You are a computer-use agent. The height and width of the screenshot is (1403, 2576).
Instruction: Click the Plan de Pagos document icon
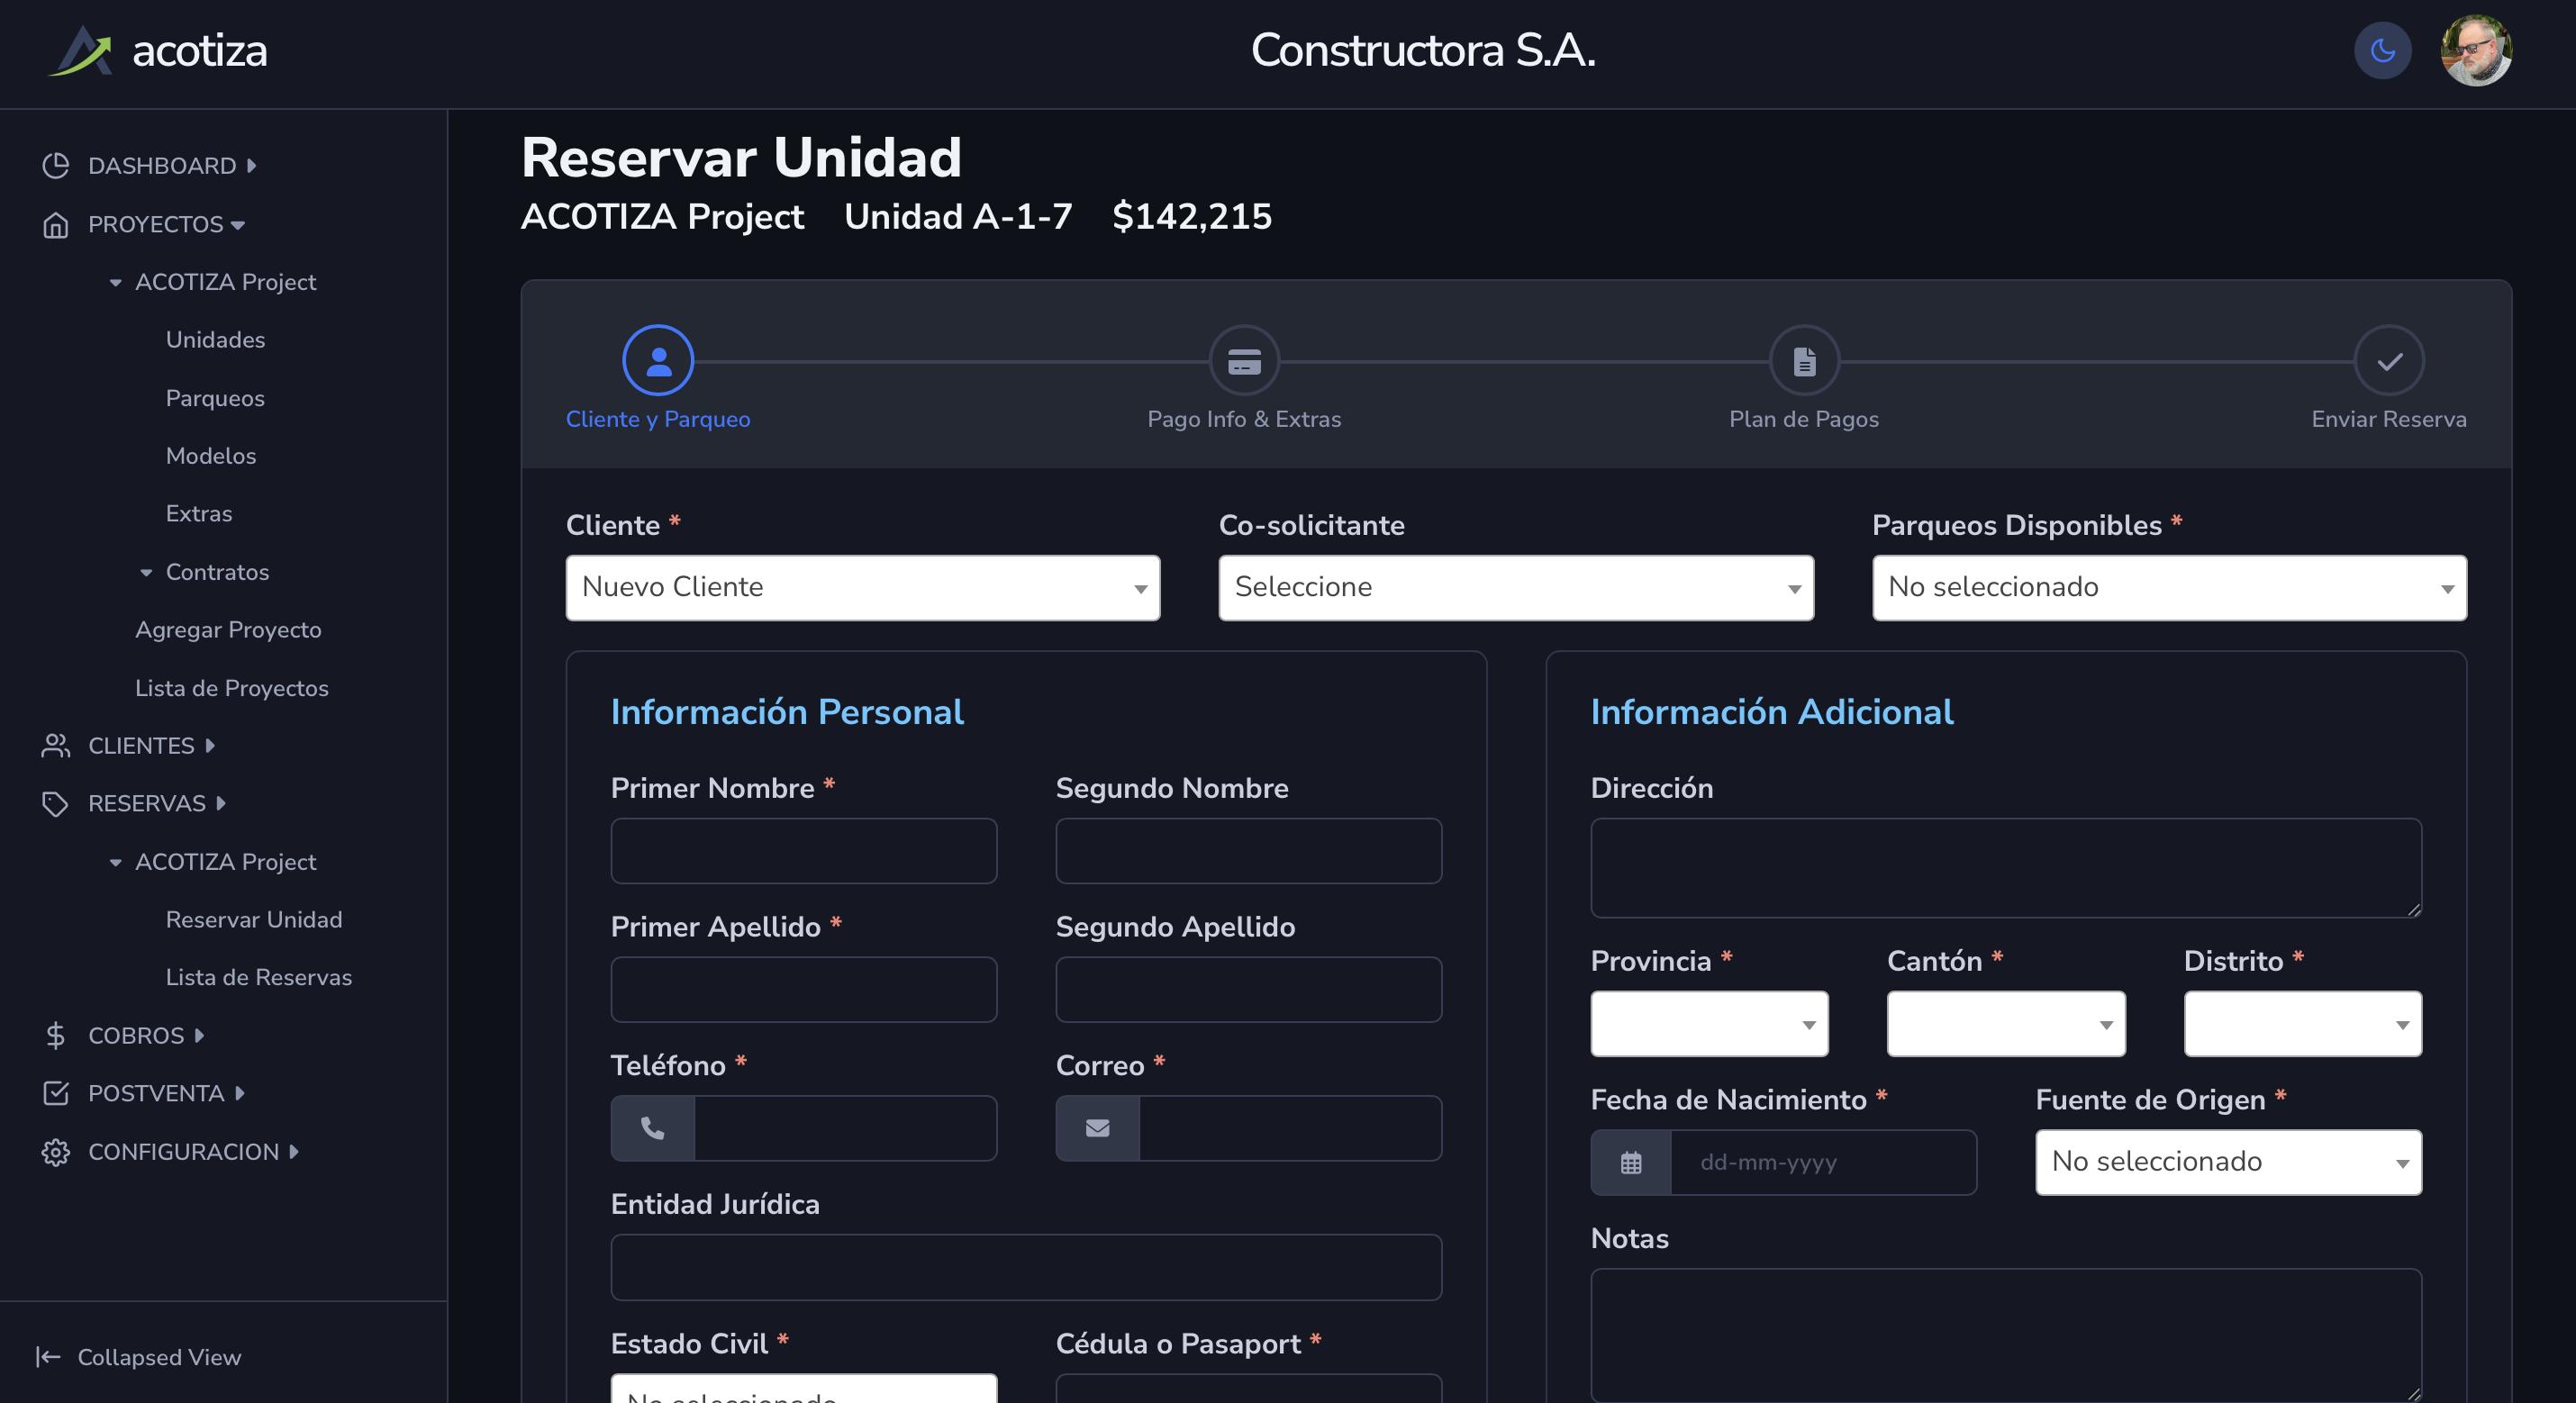tap(1803, 361)
